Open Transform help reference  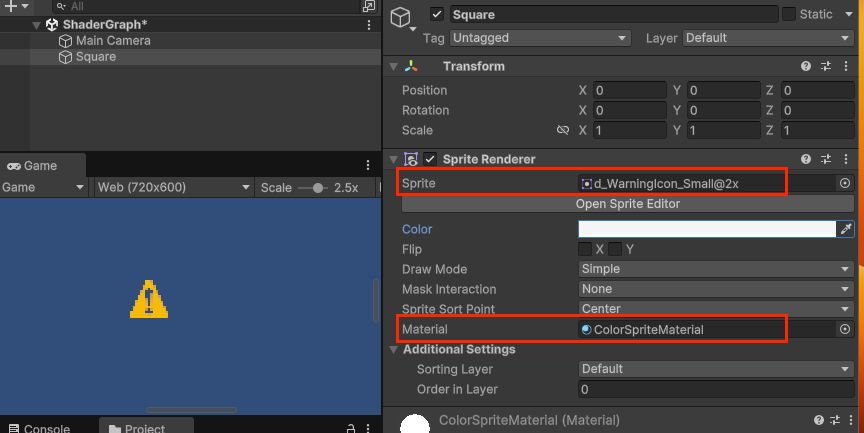click(x=806, y=66)
